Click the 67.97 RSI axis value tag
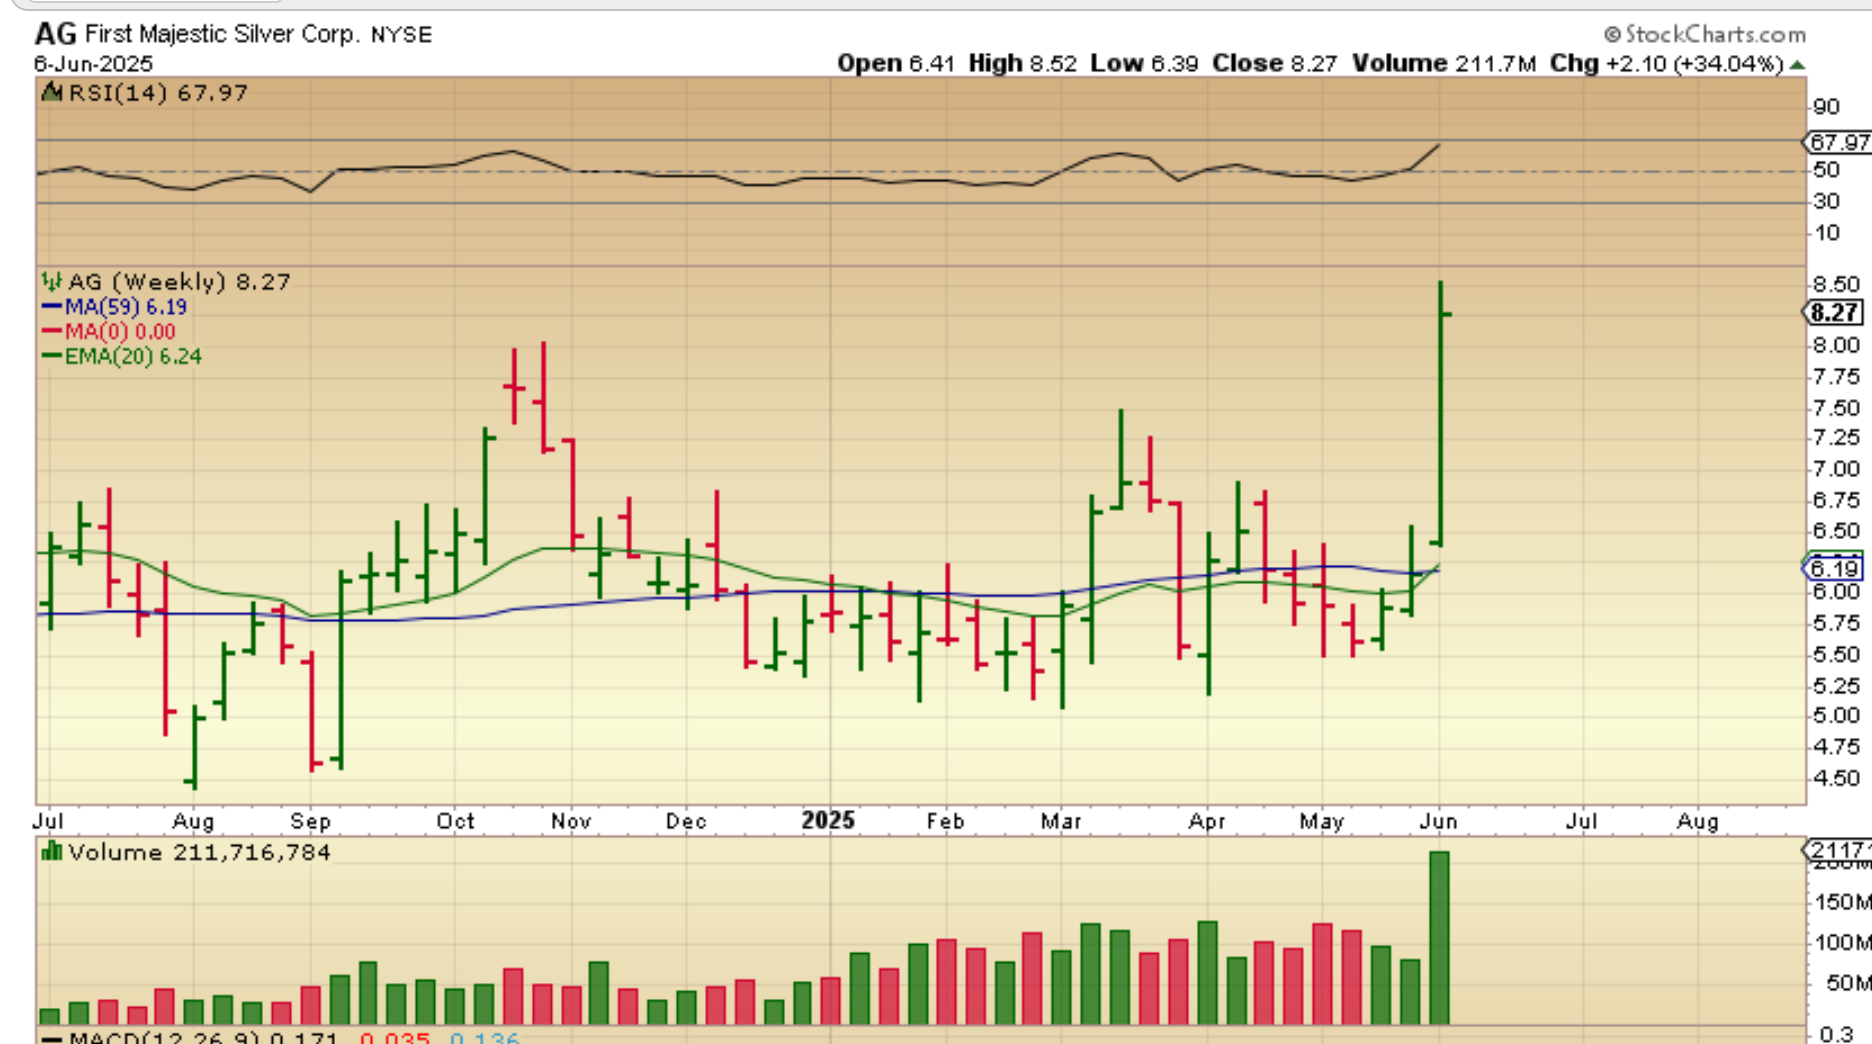This screenshot has width=1872, height=1044. click(x=1838, y=142)
